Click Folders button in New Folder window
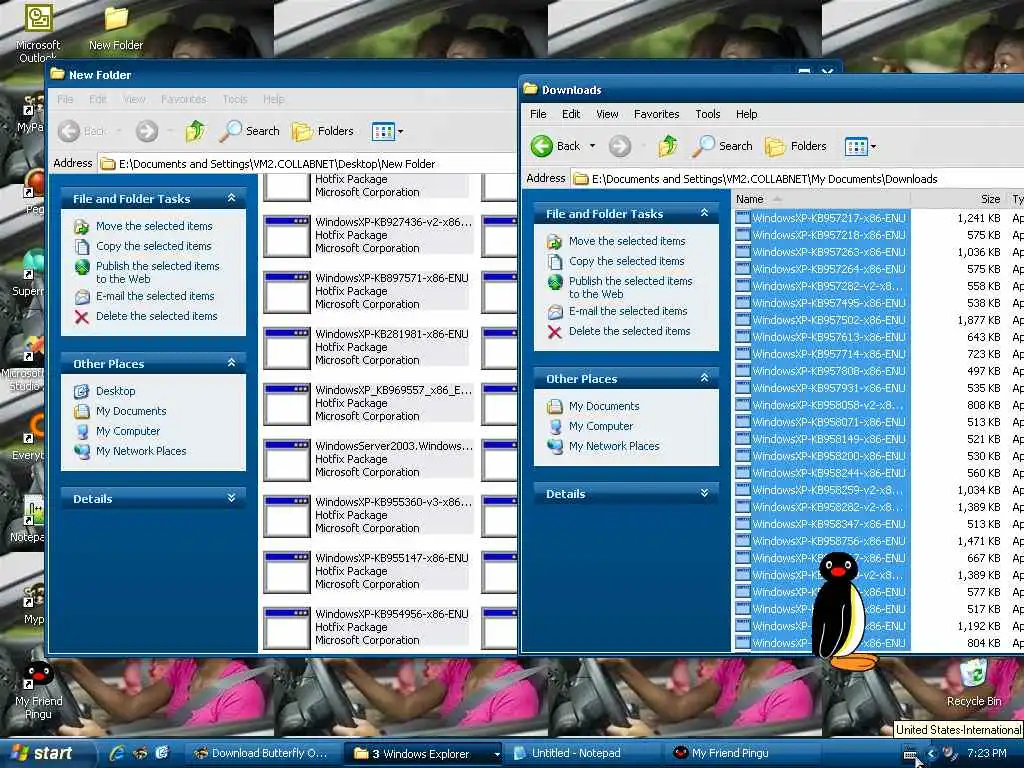Viewport: 1024px width, 768px height. pos(323,131)
